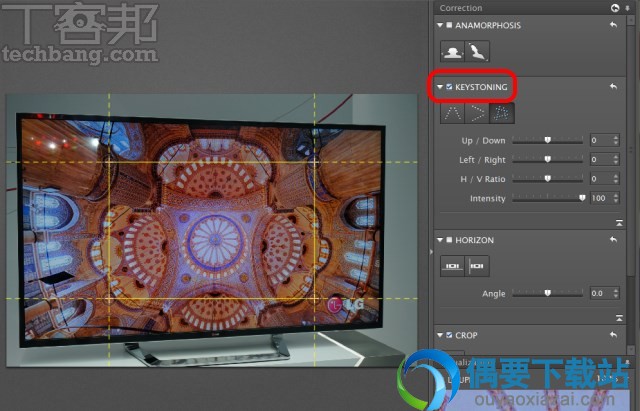Screen dimensions: 640x411
Task: Click the HORIZON section title
Action: click(474, 240)
